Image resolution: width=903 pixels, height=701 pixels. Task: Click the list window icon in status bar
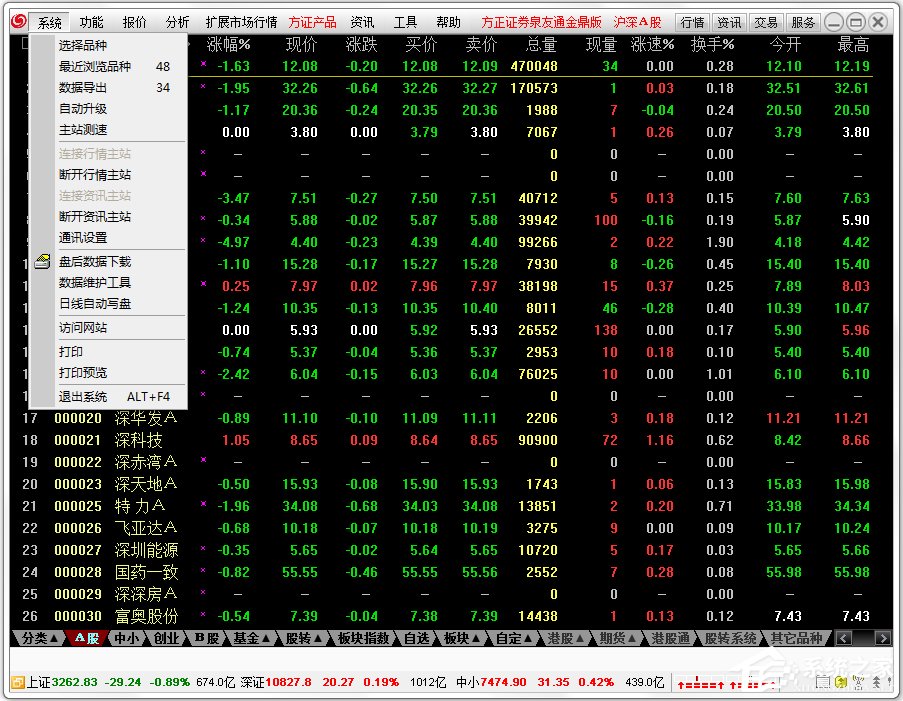tap(823, 682)
